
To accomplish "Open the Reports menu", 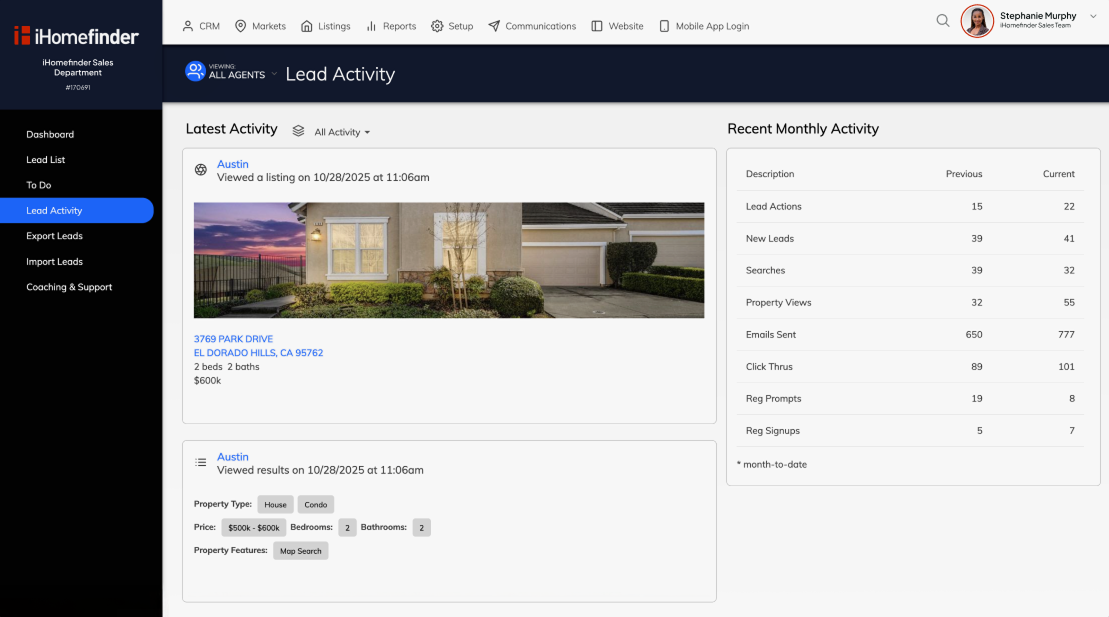I will pyautogui.click(x=390, y=26).
